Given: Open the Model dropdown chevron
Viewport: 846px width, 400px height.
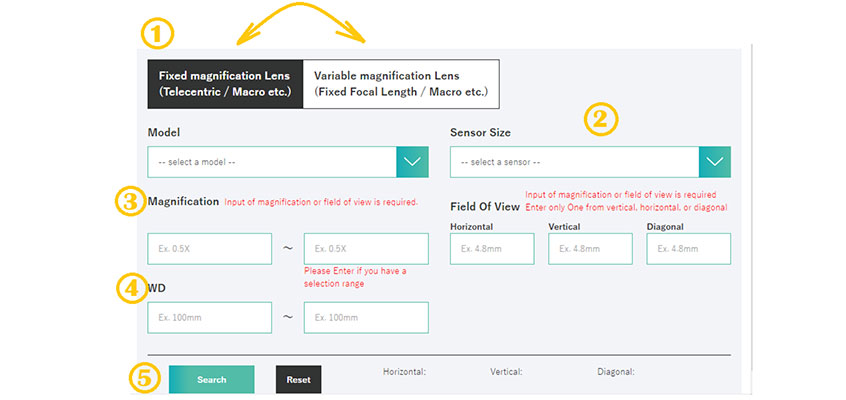Looking at the screenshot, I should click(x=413, y=161).
